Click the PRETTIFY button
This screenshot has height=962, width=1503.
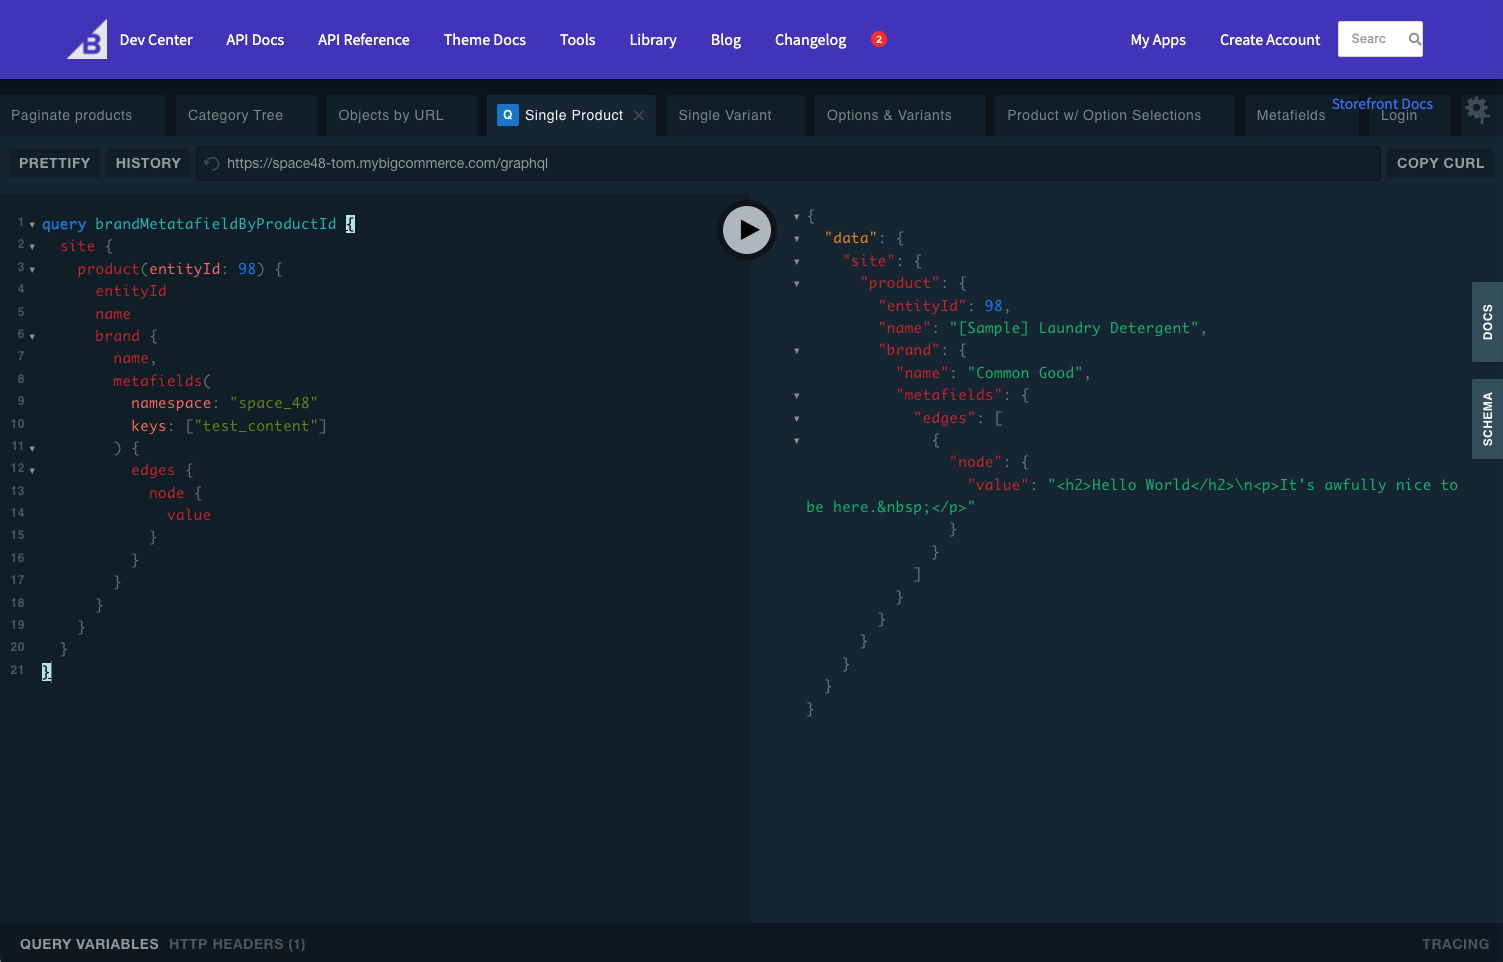click(55, 163)
